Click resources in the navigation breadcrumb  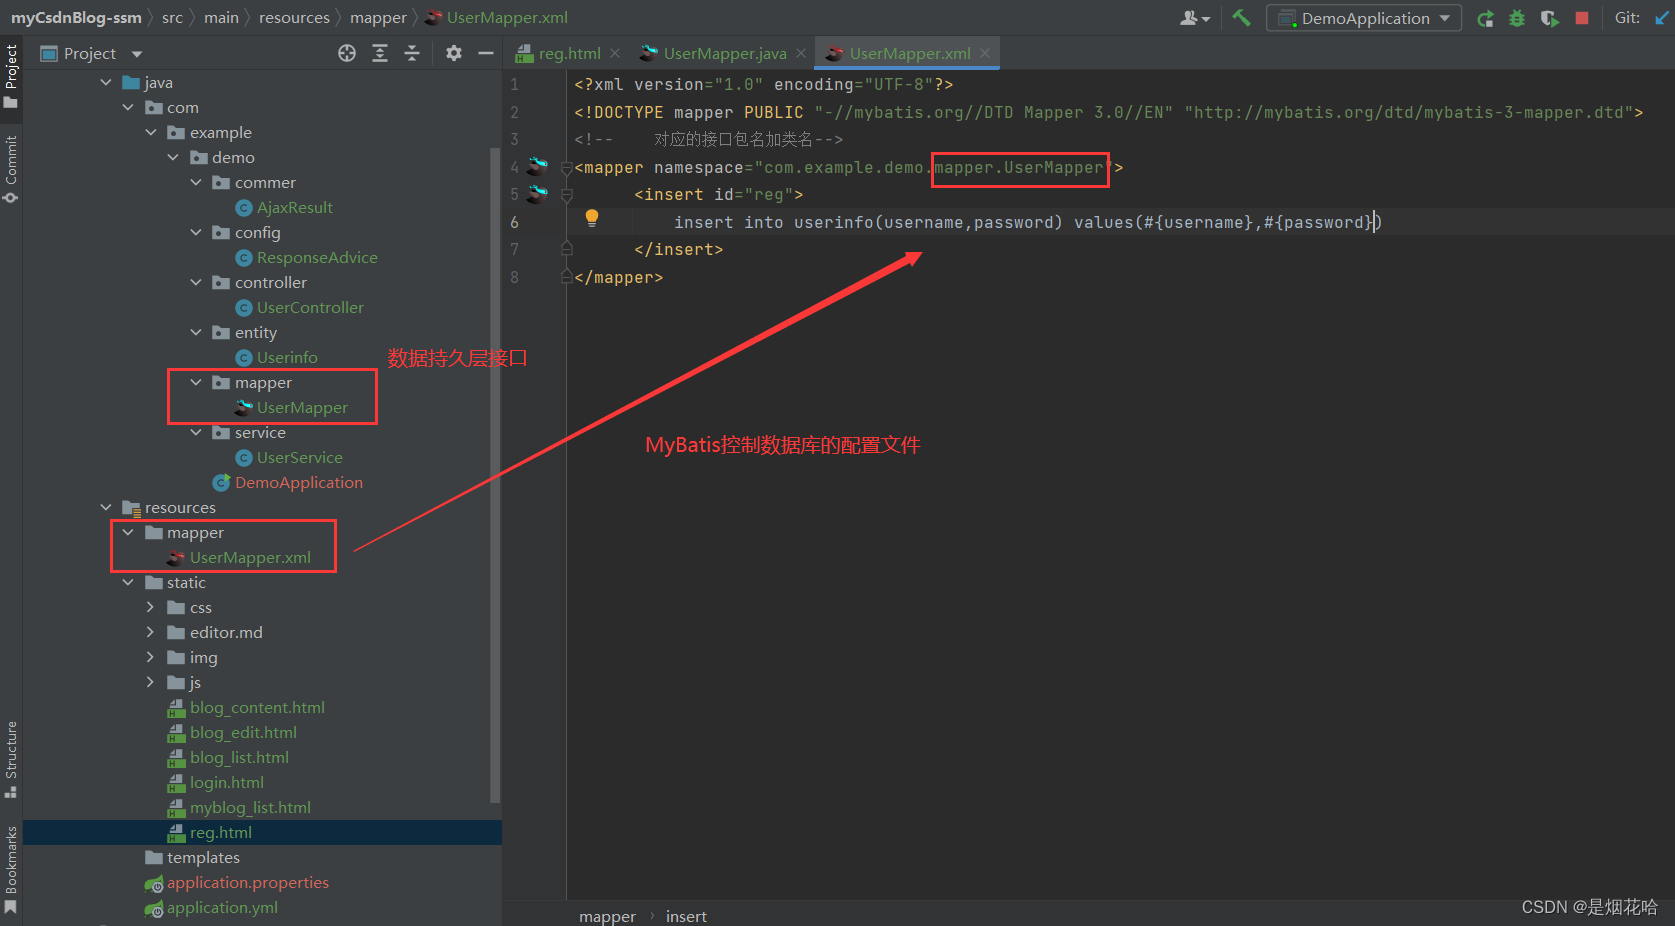point(294,17)
